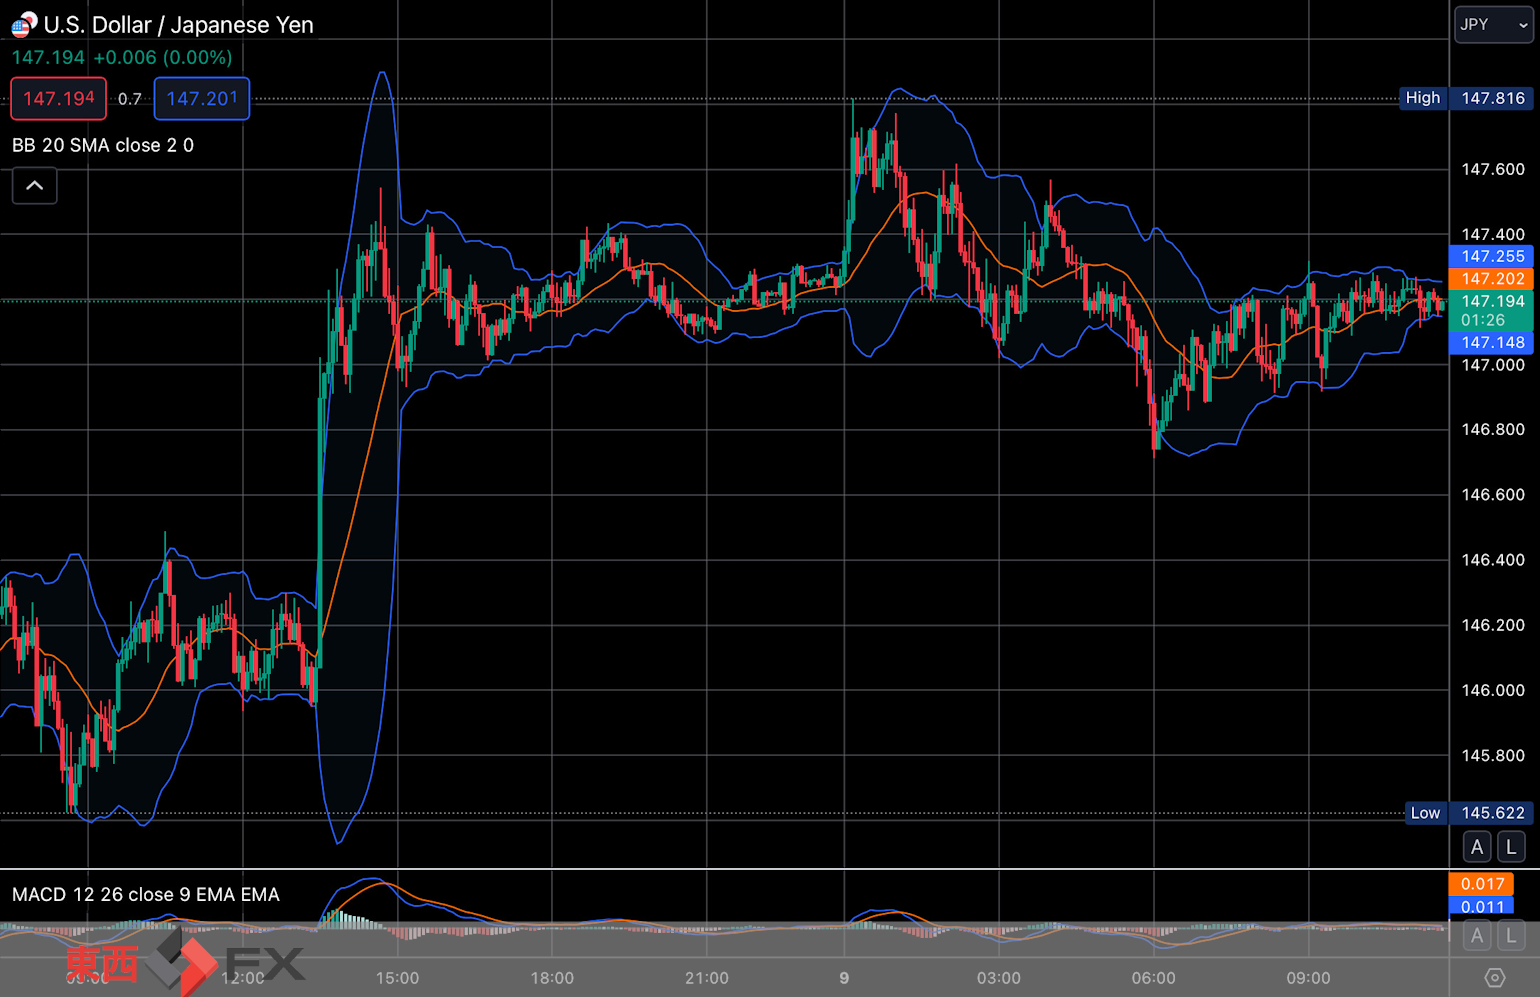
Task: Click the green current price 147.194 tag
Action: (1491, 310)
